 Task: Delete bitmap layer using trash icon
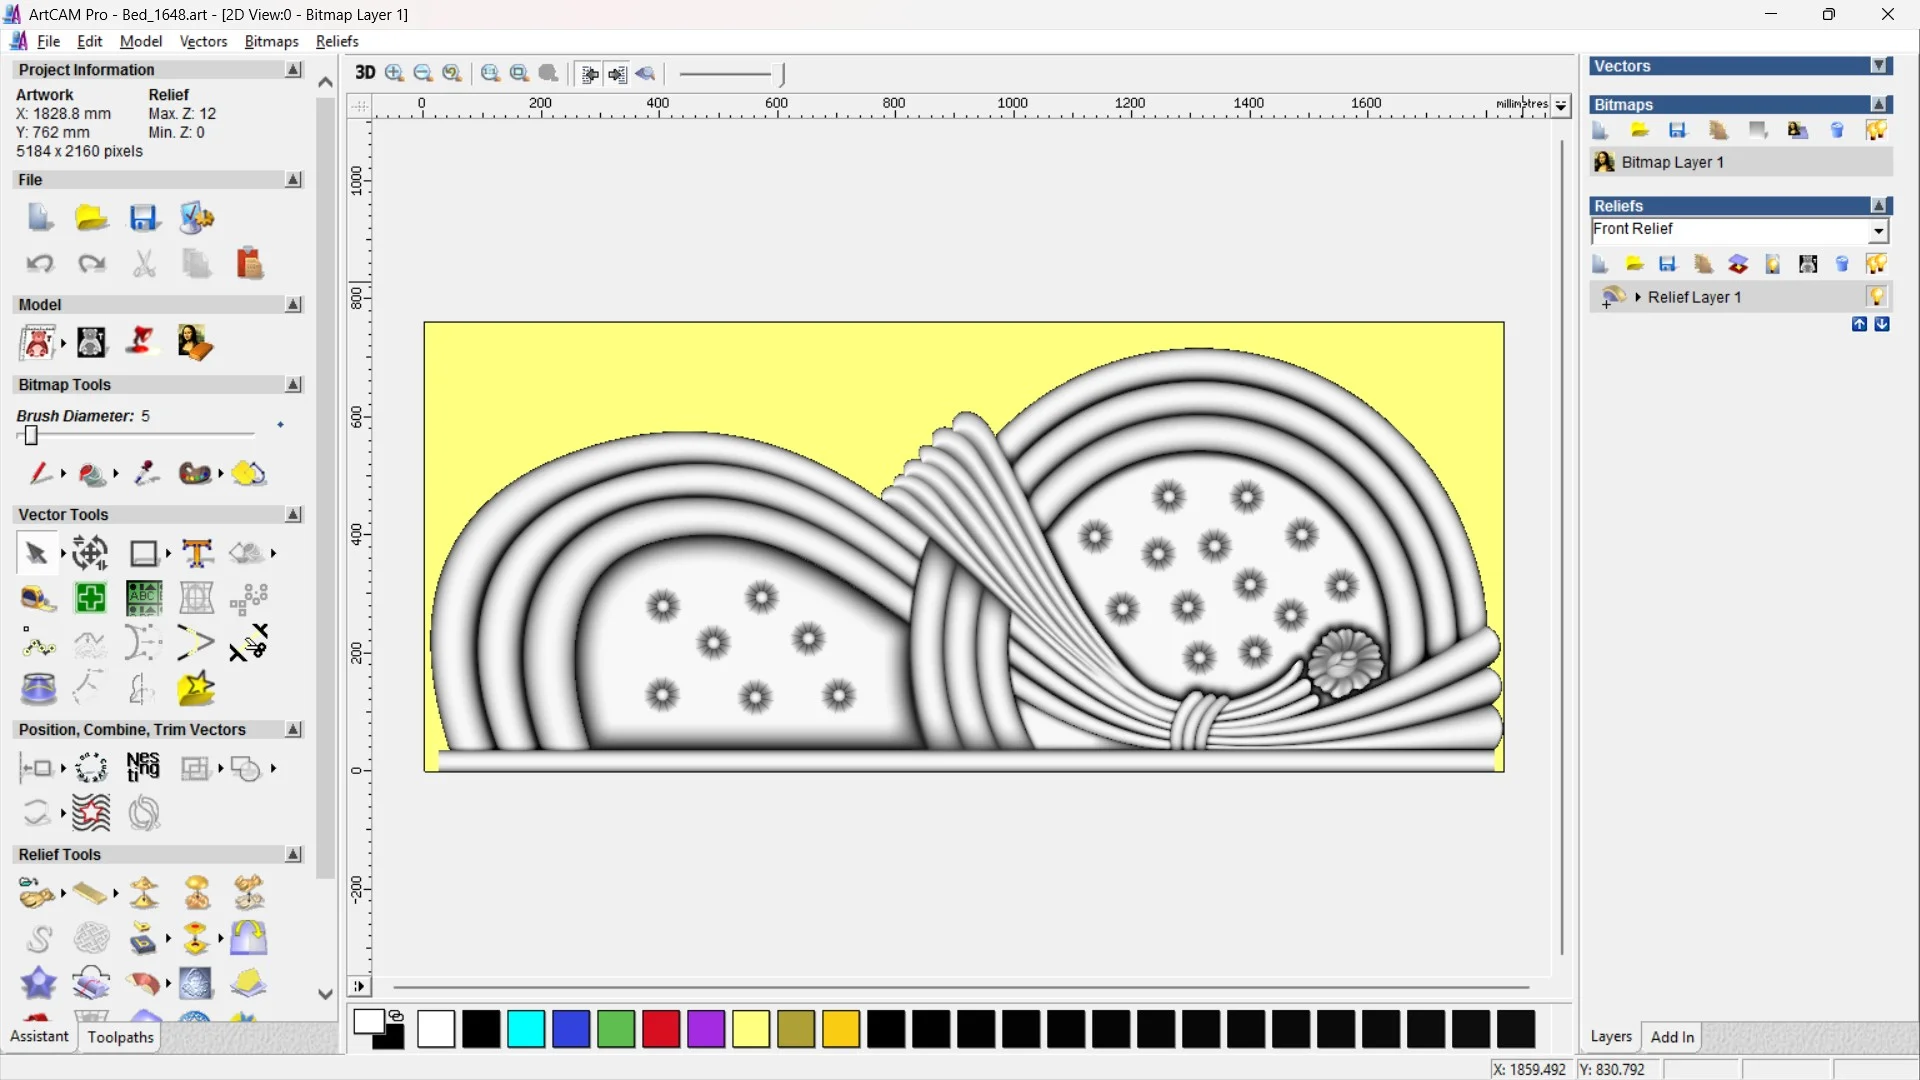pos(1837,131)
